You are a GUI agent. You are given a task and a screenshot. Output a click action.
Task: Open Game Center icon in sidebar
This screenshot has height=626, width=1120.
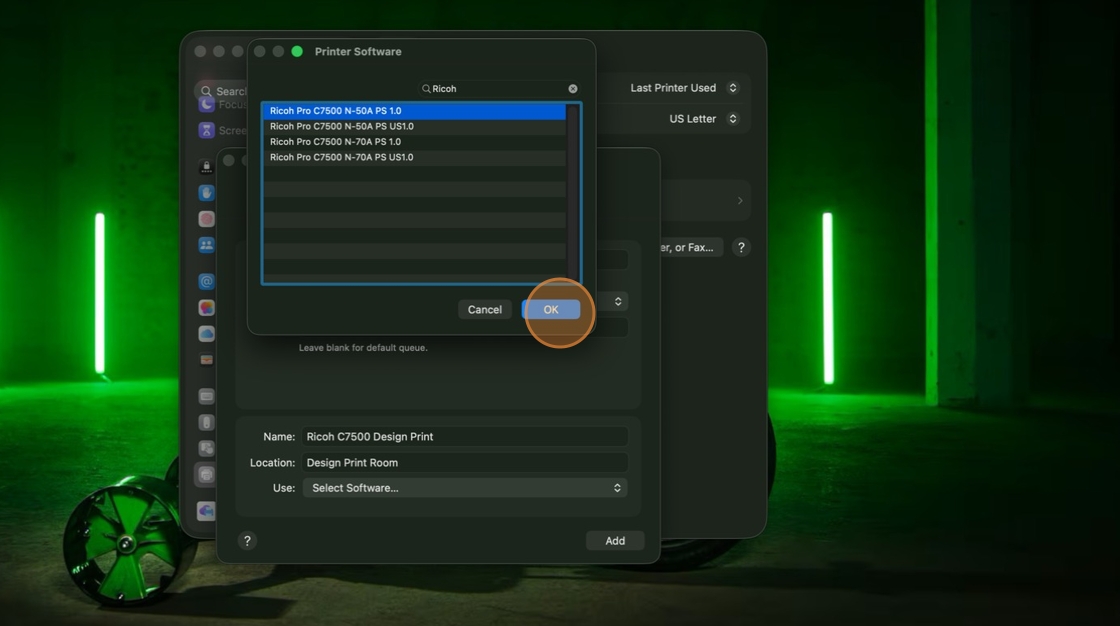pos(206,307)
